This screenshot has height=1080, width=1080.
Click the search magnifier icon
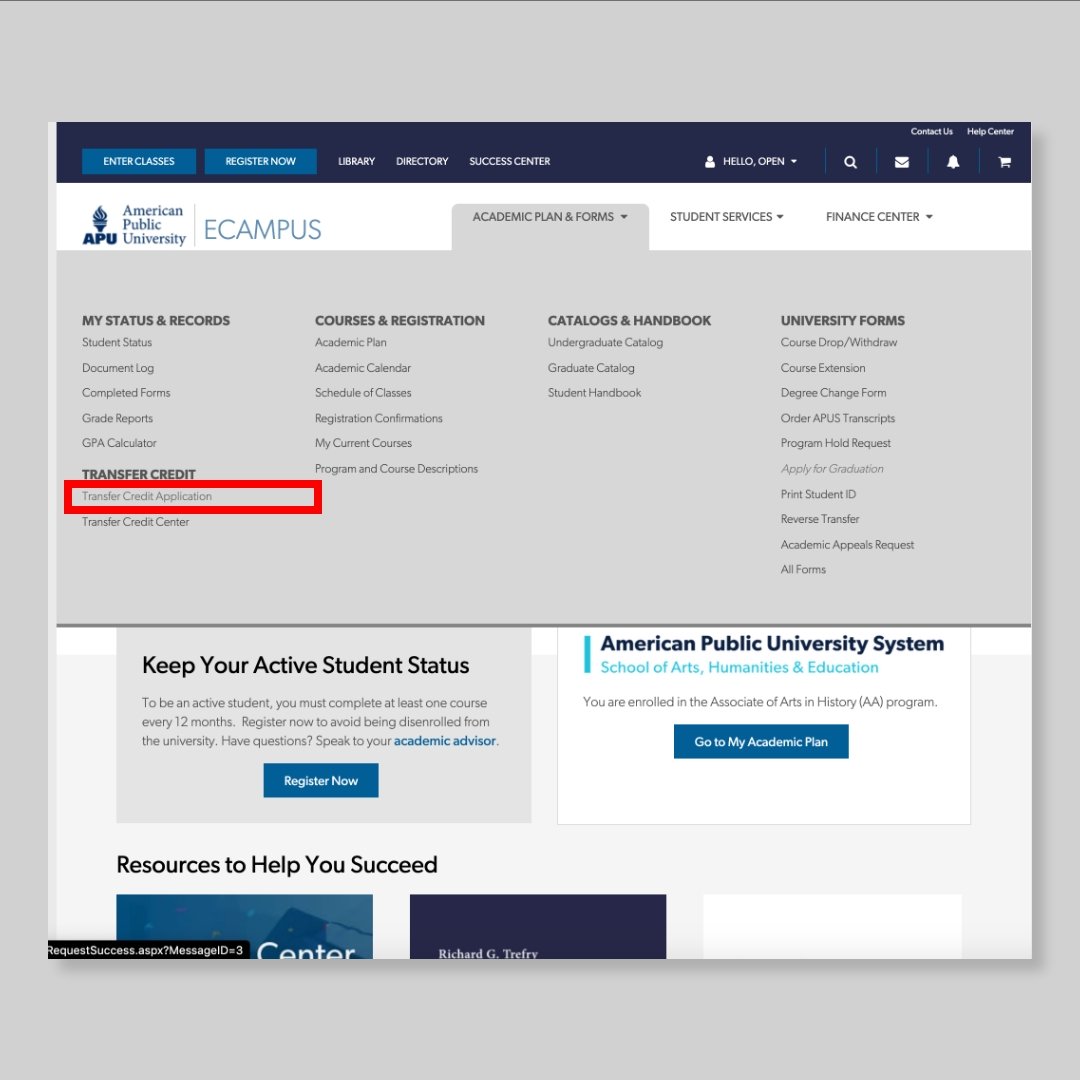pos(850,162)
